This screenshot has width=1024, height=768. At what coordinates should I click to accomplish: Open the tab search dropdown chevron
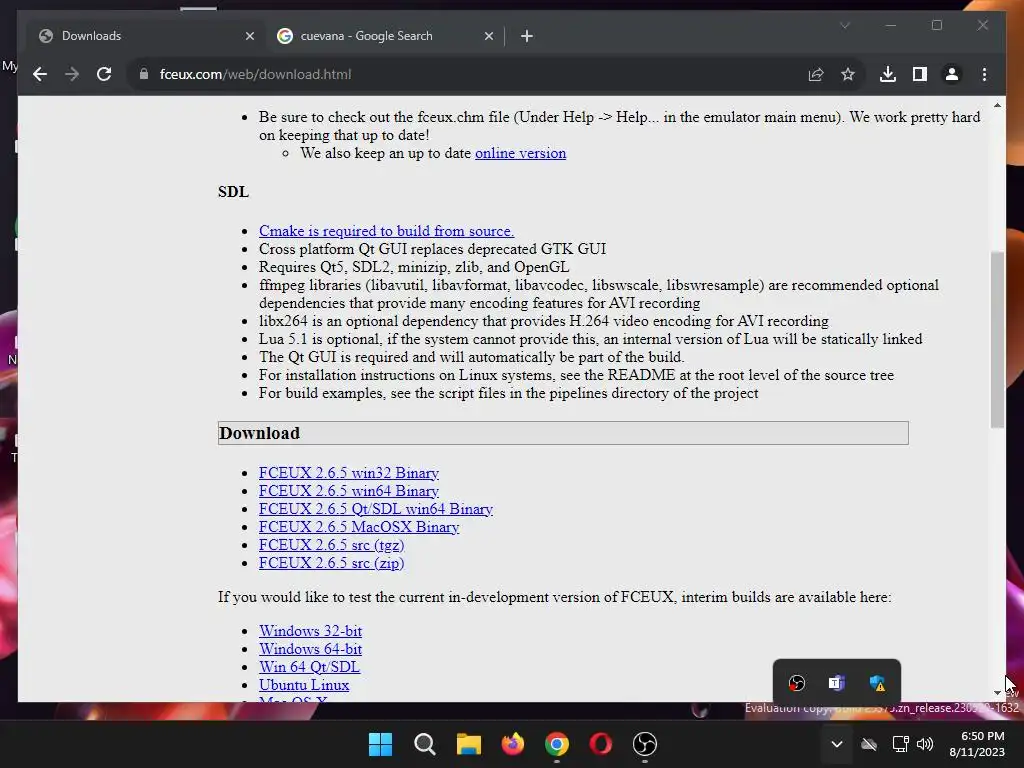[845, 25]
